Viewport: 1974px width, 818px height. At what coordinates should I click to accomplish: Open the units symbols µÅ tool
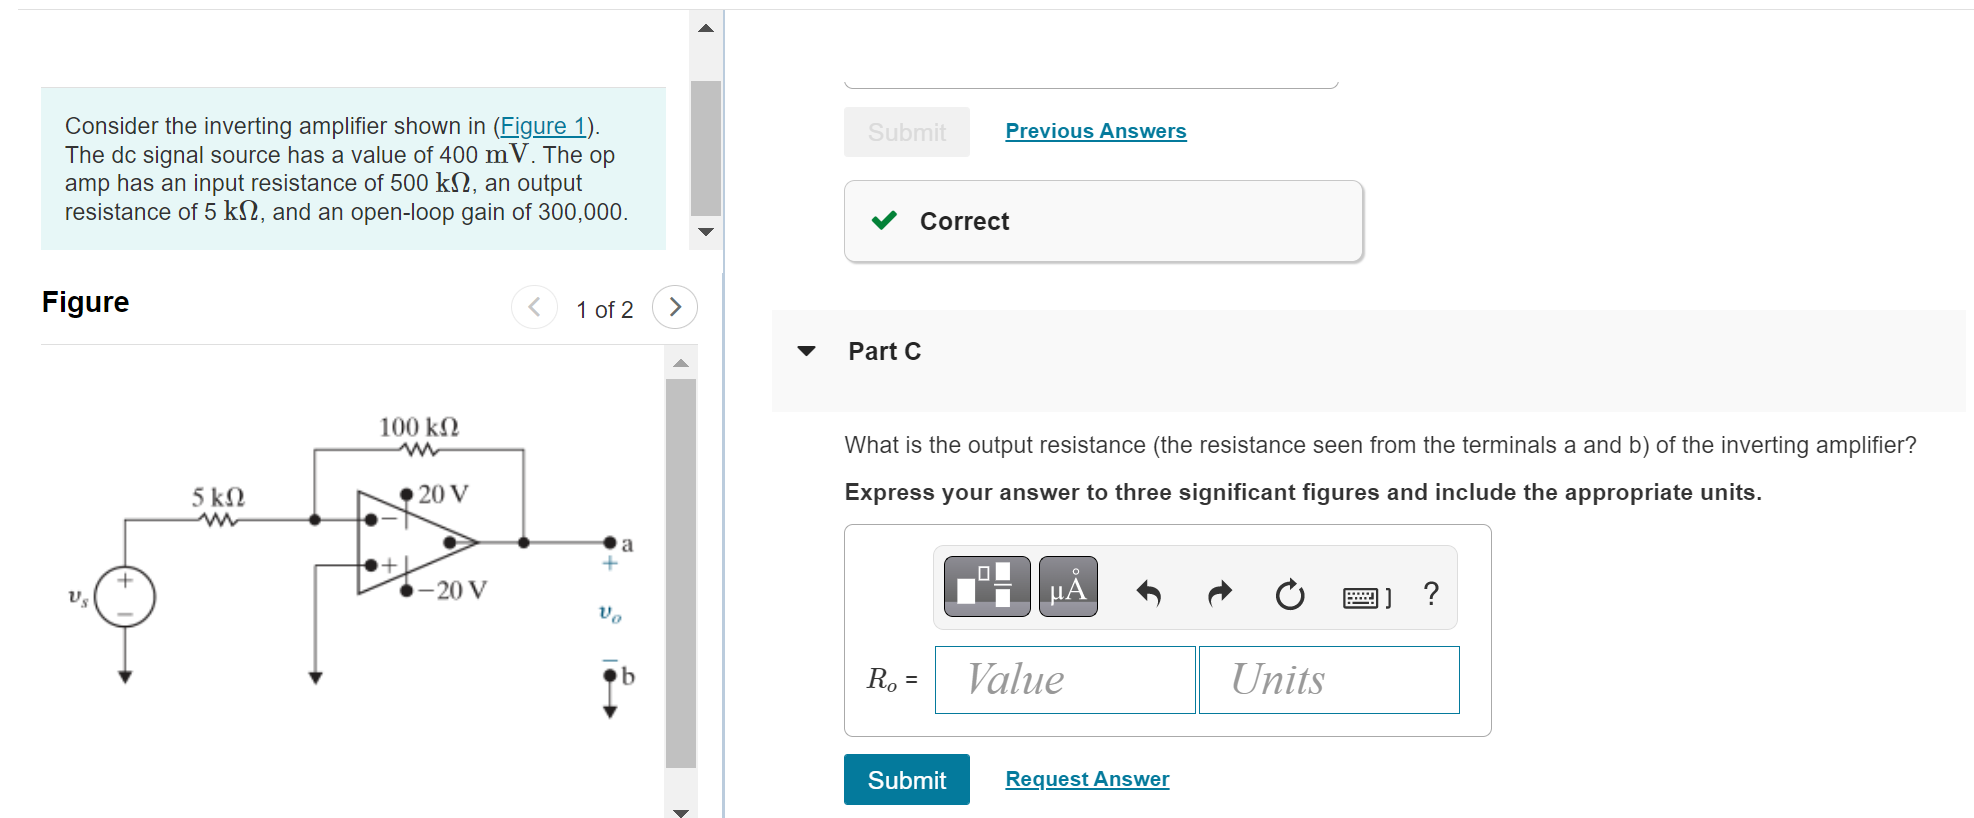1068,587
